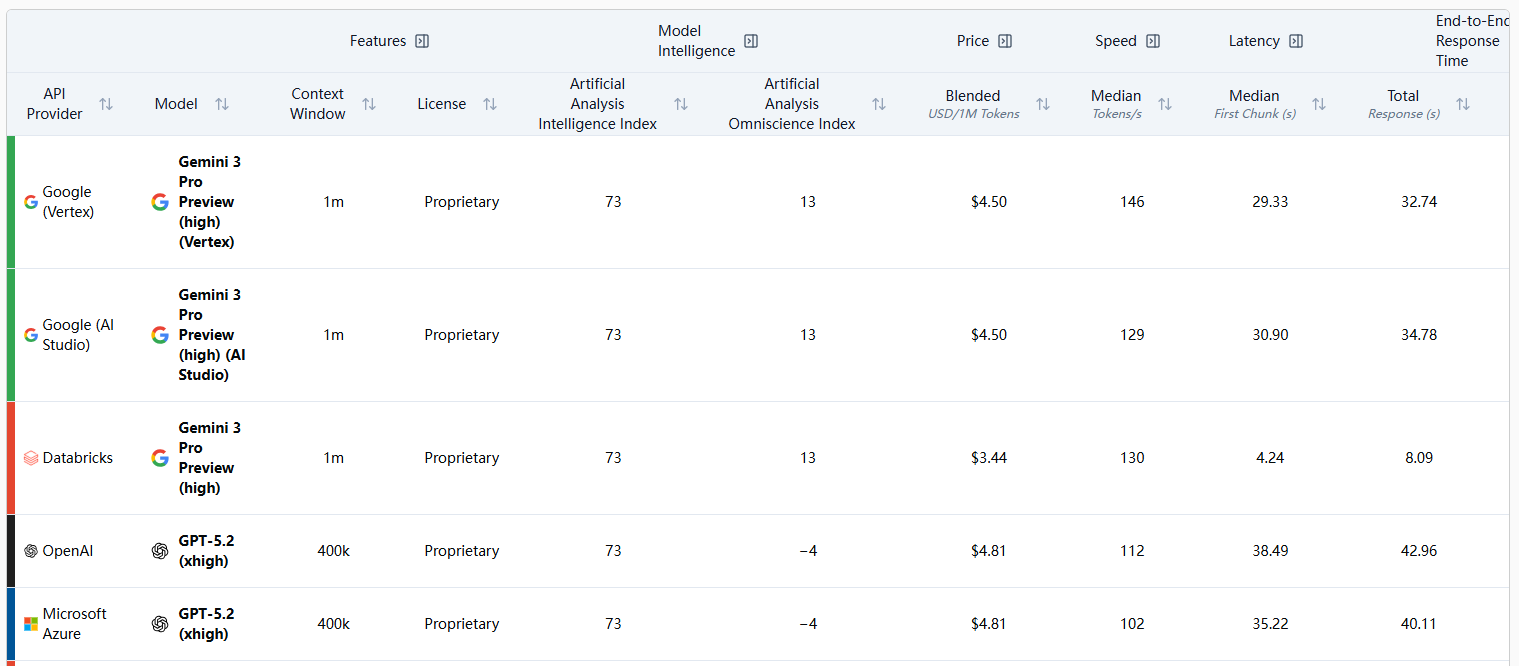Sort by Total Response time arrows
This screenshot has height=666, width=1519.
[1463, 104]
